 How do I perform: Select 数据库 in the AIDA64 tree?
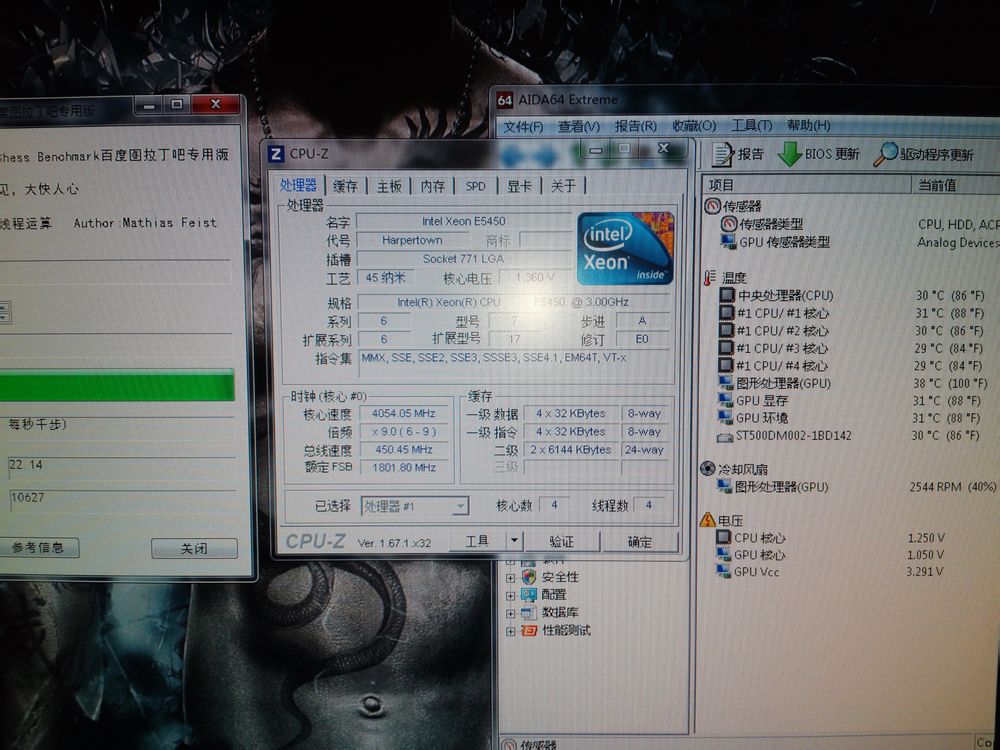[x=559, y=612]
